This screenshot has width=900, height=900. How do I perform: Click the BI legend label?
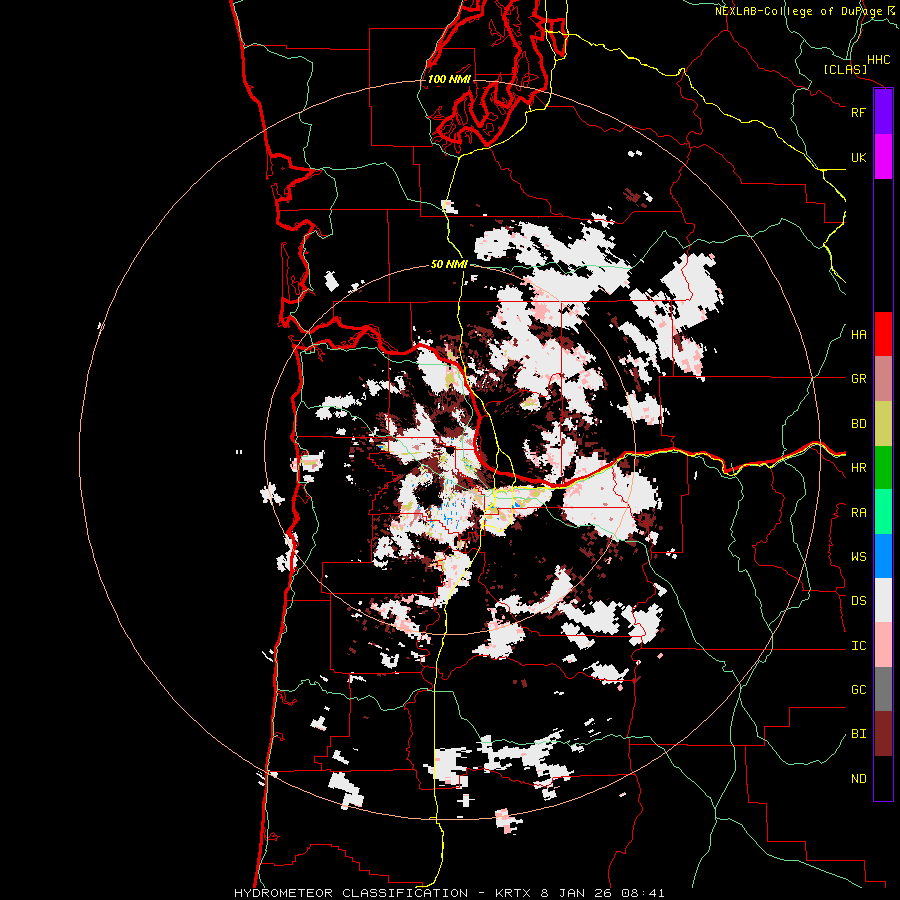click(x=858, y=734)
